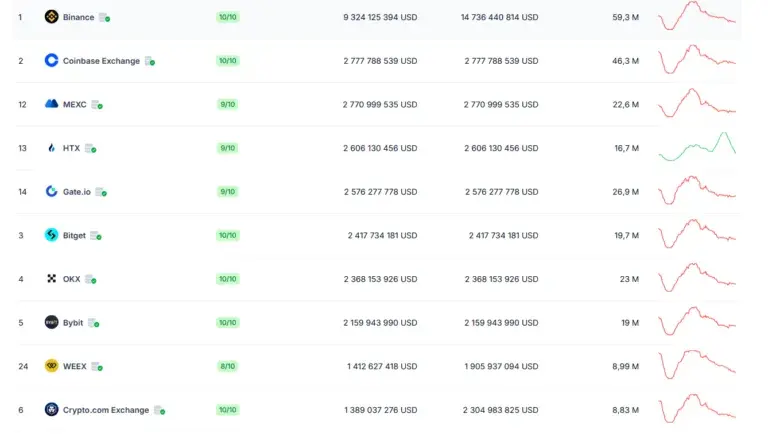
Task: Click rank number 24 in WEEX row
Action: pos(23,366)
